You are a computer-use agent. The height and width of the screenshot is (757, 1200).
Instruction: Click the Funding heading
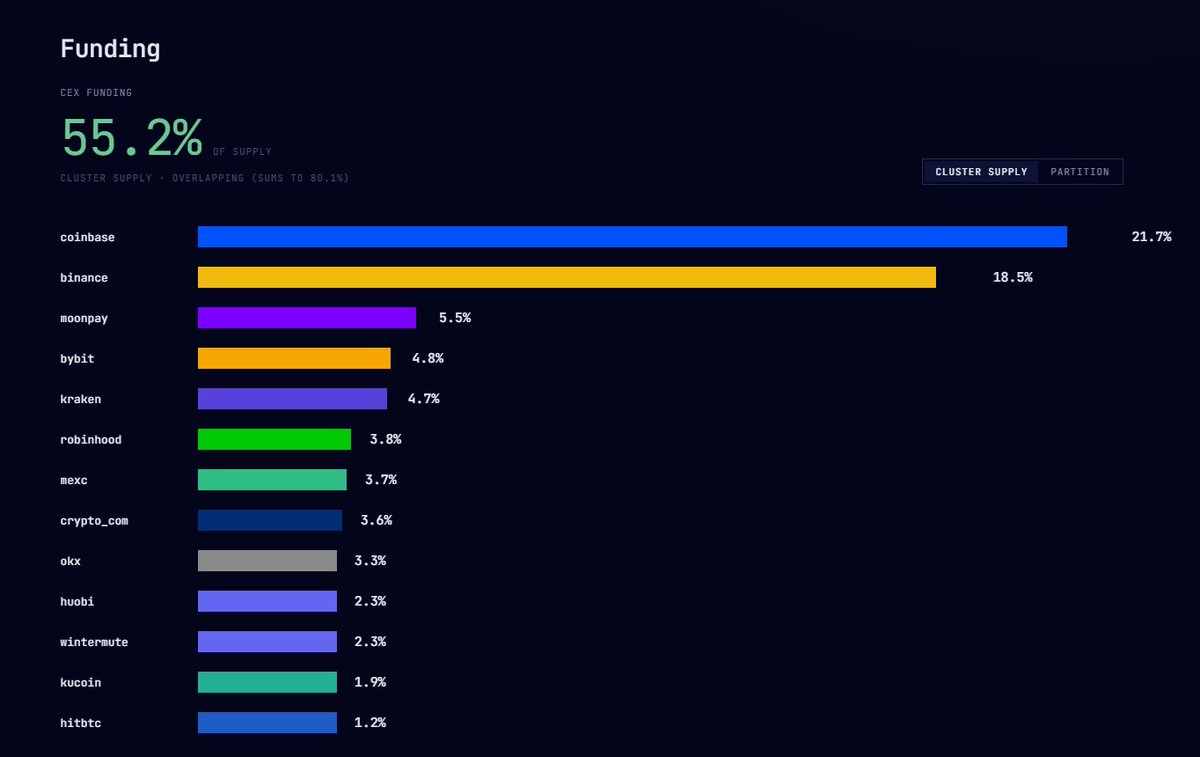tap(110, 49)
